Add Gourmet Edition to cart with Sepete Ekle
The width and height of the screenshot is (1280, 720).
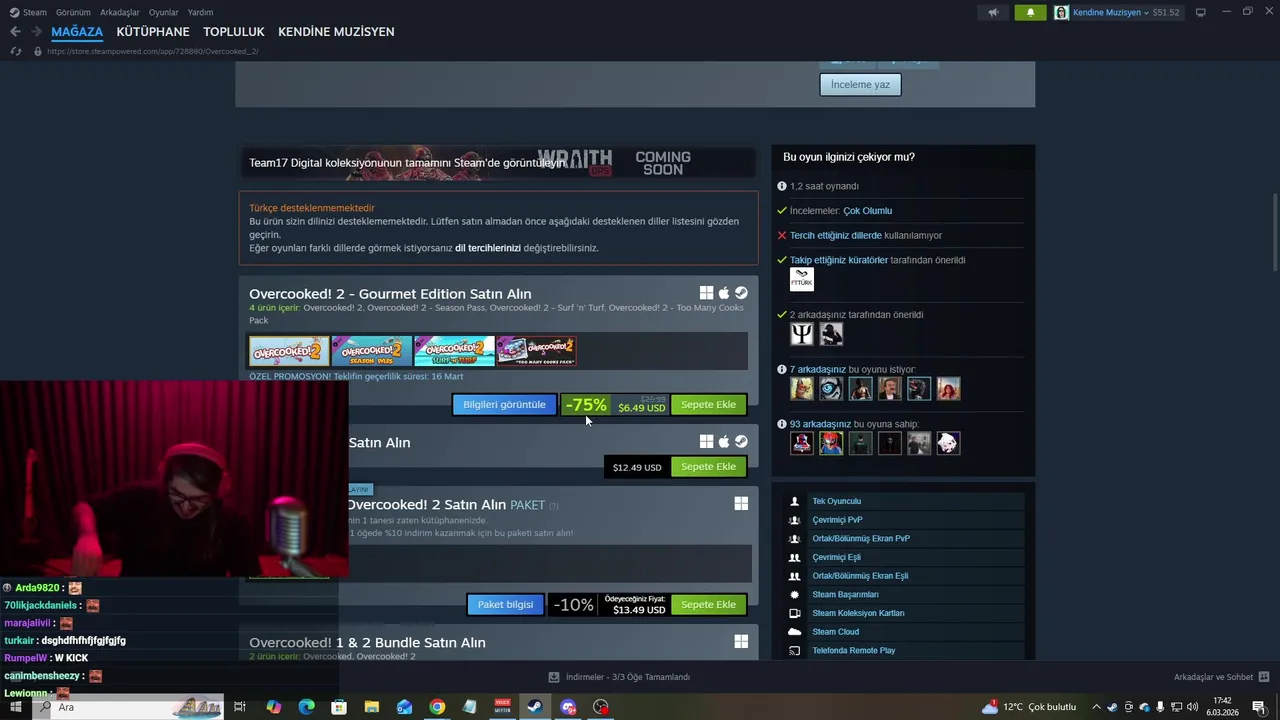(708, 405)
